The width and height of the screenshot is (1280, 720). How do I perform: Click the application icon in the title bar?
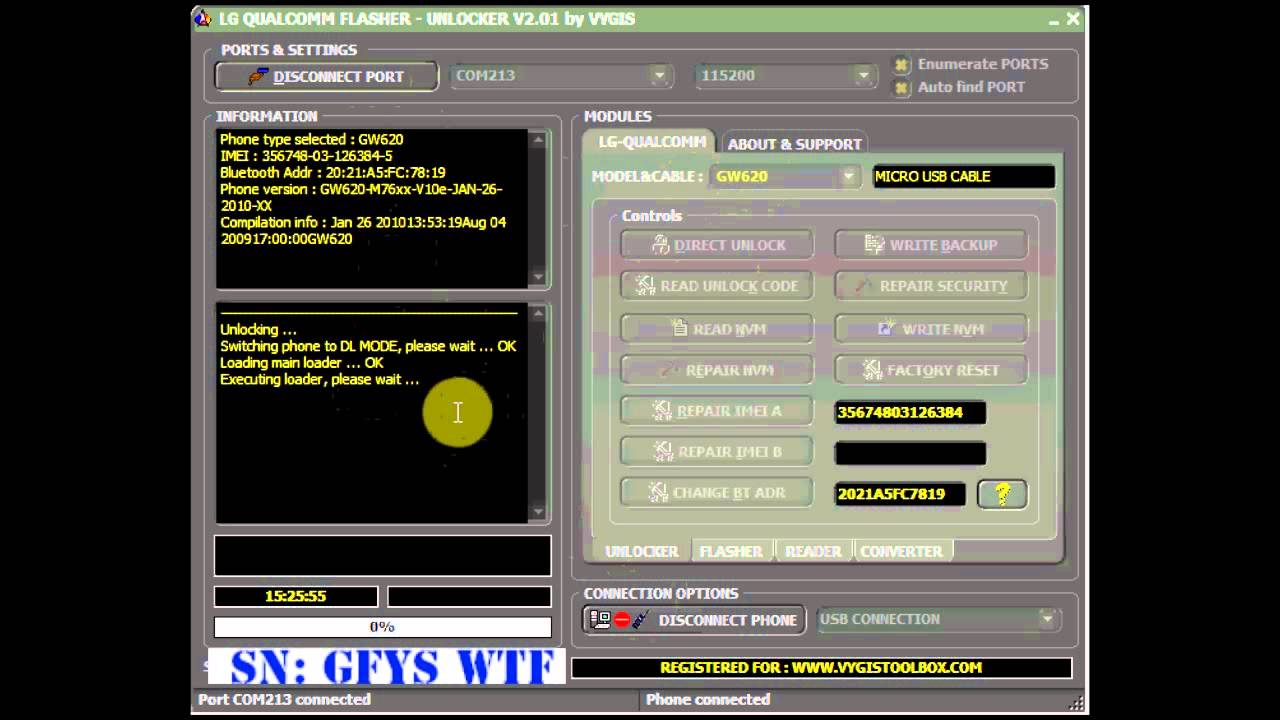[x=203, y=18]
